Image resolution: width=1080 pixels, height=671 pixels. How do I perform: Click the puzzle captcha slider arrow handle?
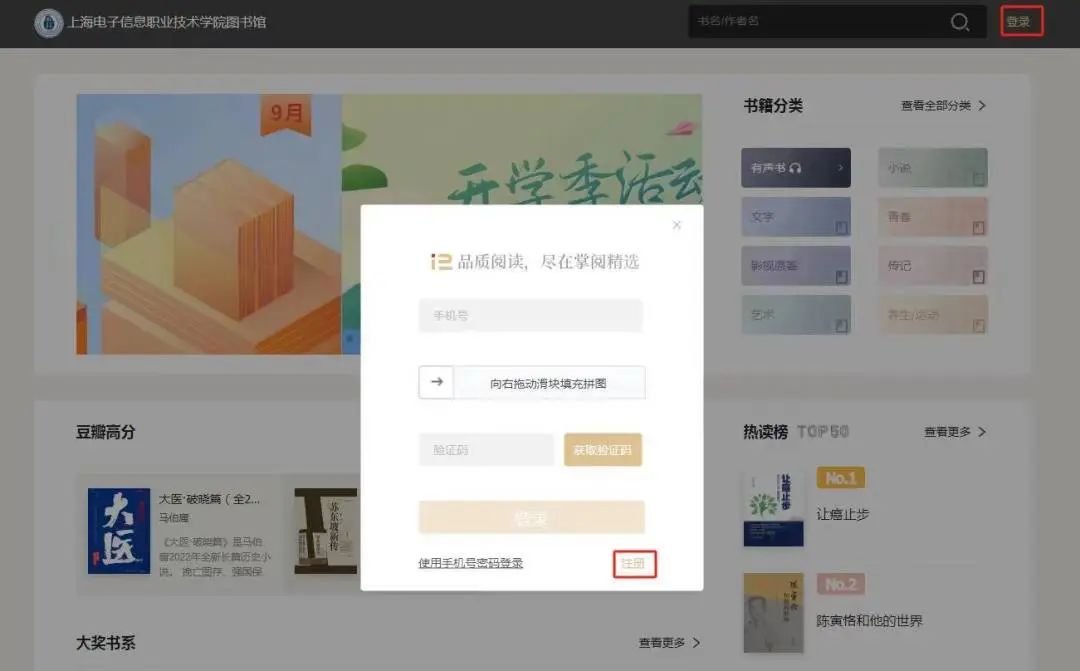coord(436,382)
